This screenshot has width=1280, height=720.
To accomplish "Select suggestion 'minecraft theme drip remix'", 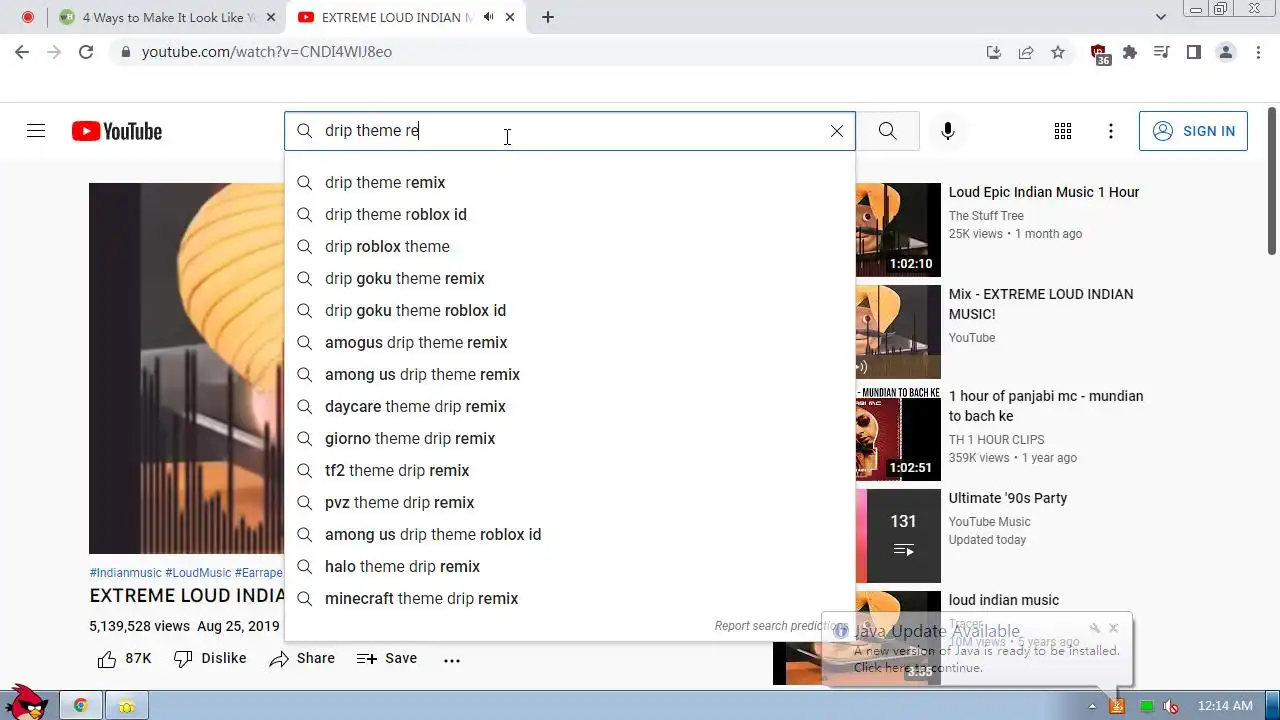I will point(570,598).
